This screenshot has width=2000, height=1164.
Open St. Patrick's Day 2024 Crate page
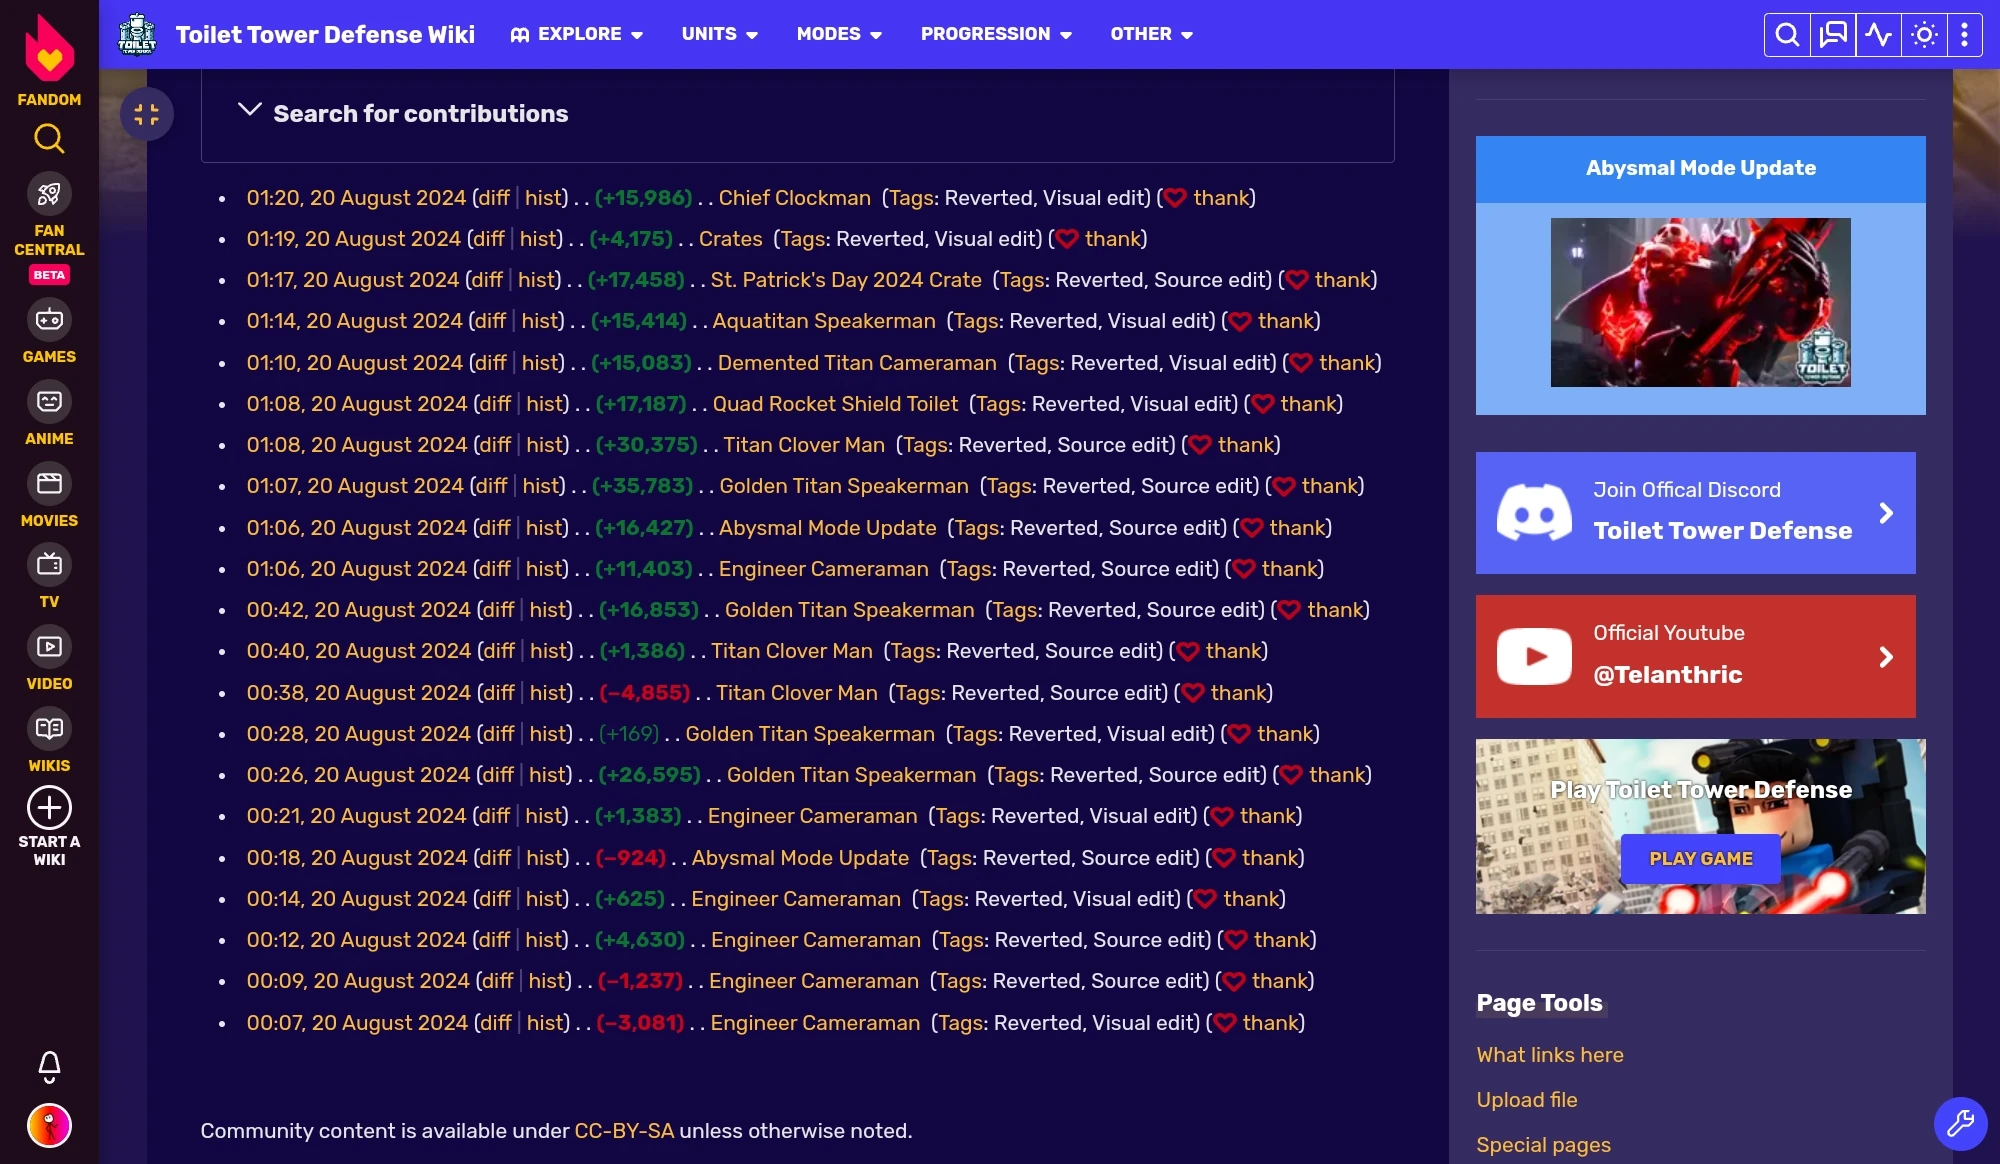click(846, 280)
